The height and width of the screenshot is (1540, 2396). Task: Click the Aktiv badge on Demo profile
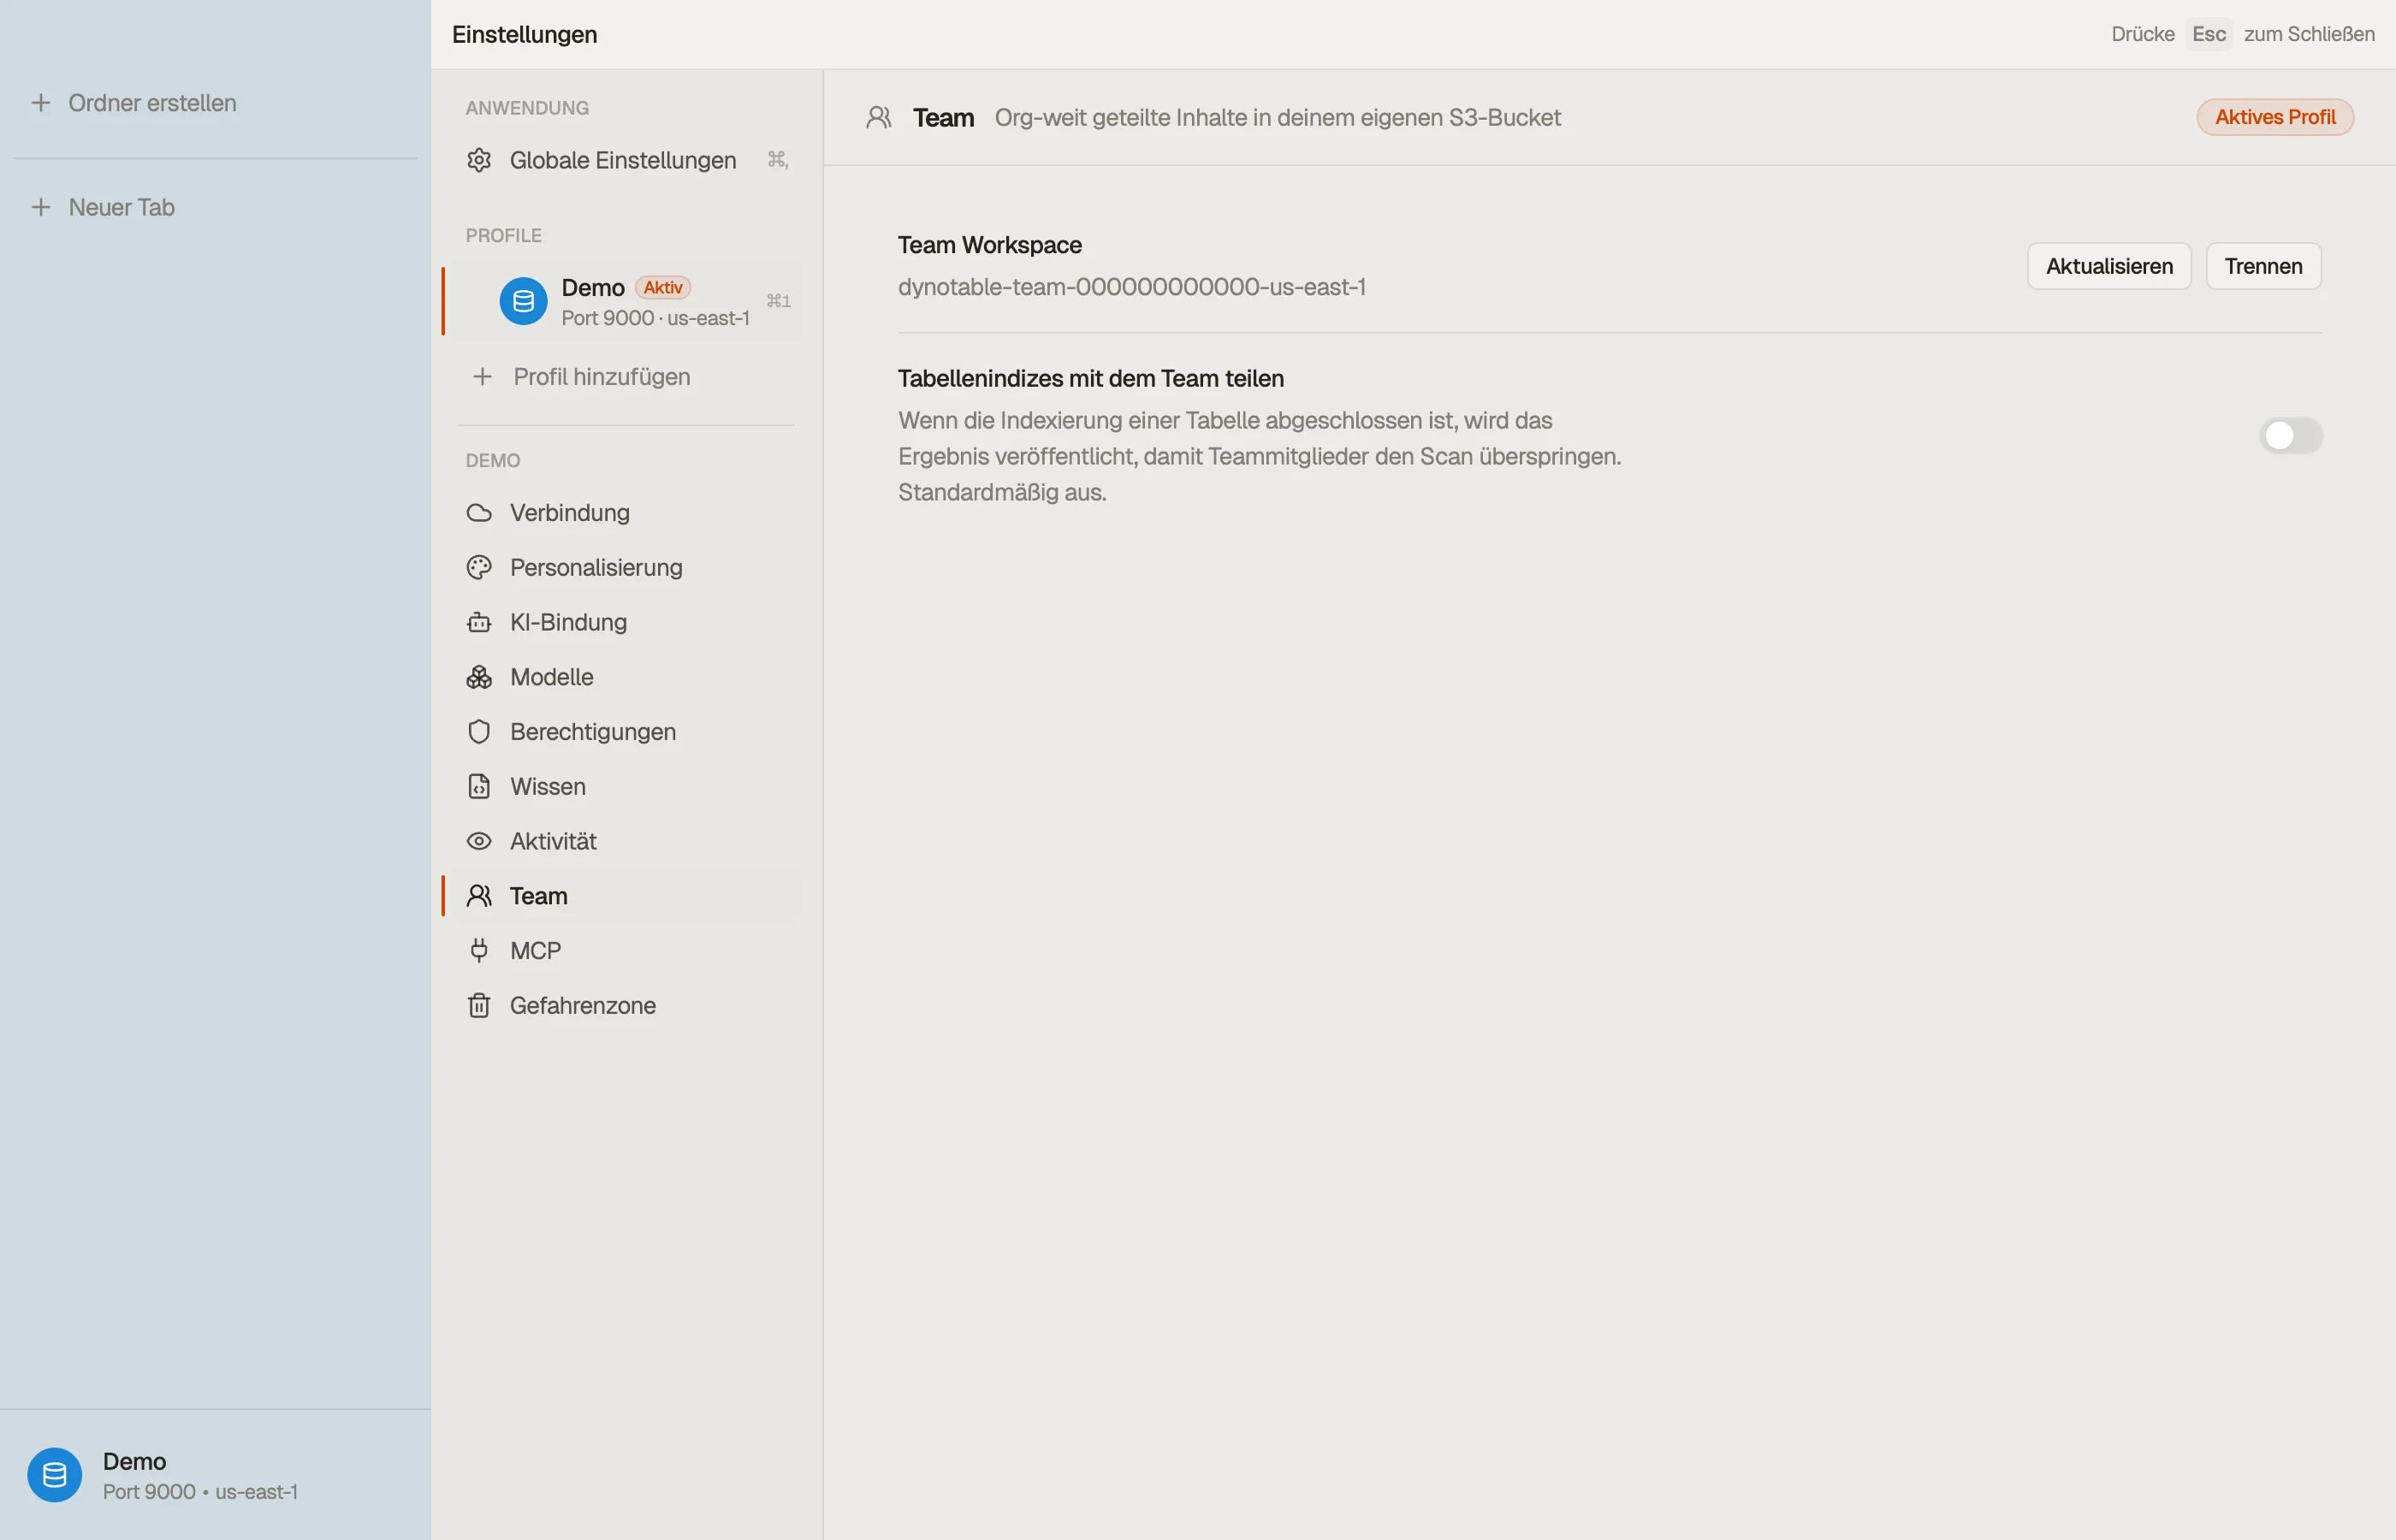(x=663, y=288)
